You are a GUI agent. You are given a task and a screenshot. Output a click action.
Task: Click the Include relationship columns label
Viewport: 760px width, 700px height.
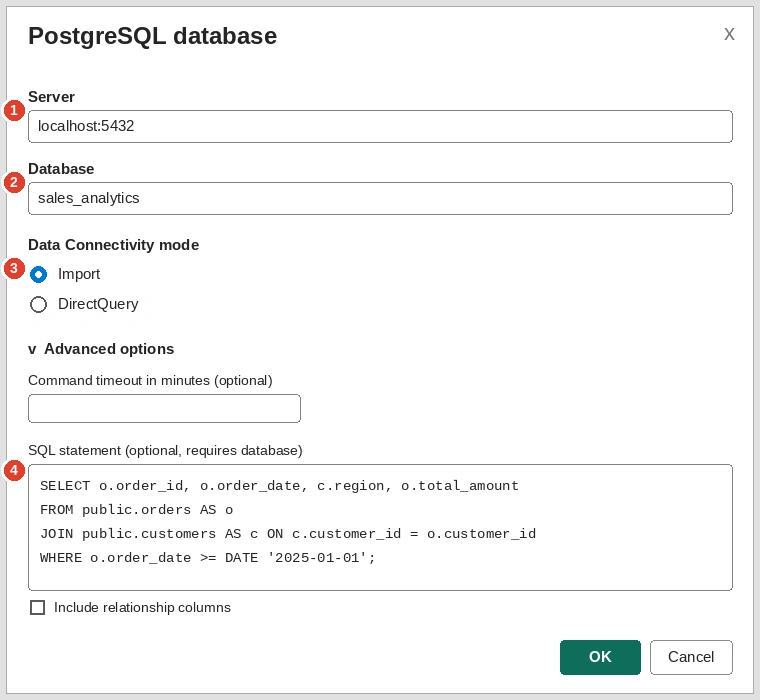pos(142,607)
